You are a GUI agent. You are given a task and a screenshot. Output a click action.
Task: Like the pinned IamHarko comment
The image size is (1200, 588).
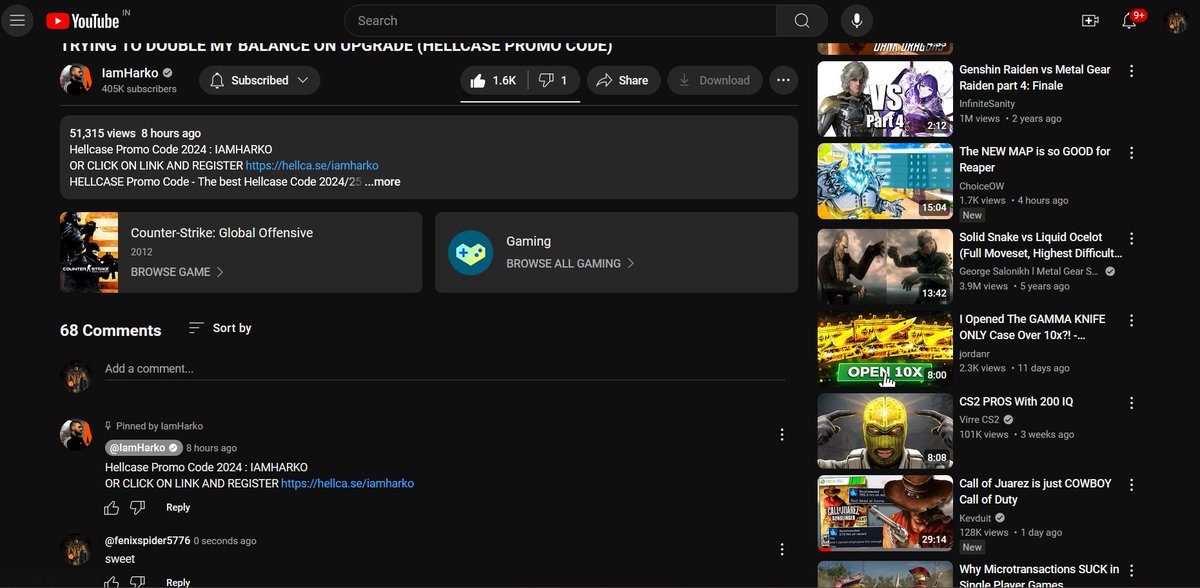(112, 508)
